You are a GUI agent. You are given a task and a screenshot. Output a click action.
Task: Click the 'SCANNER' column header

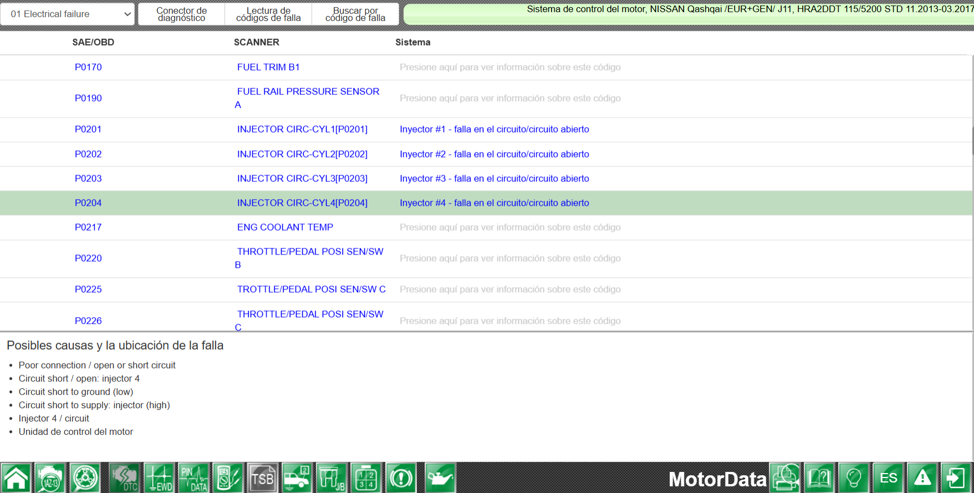[x=257, y=42]
